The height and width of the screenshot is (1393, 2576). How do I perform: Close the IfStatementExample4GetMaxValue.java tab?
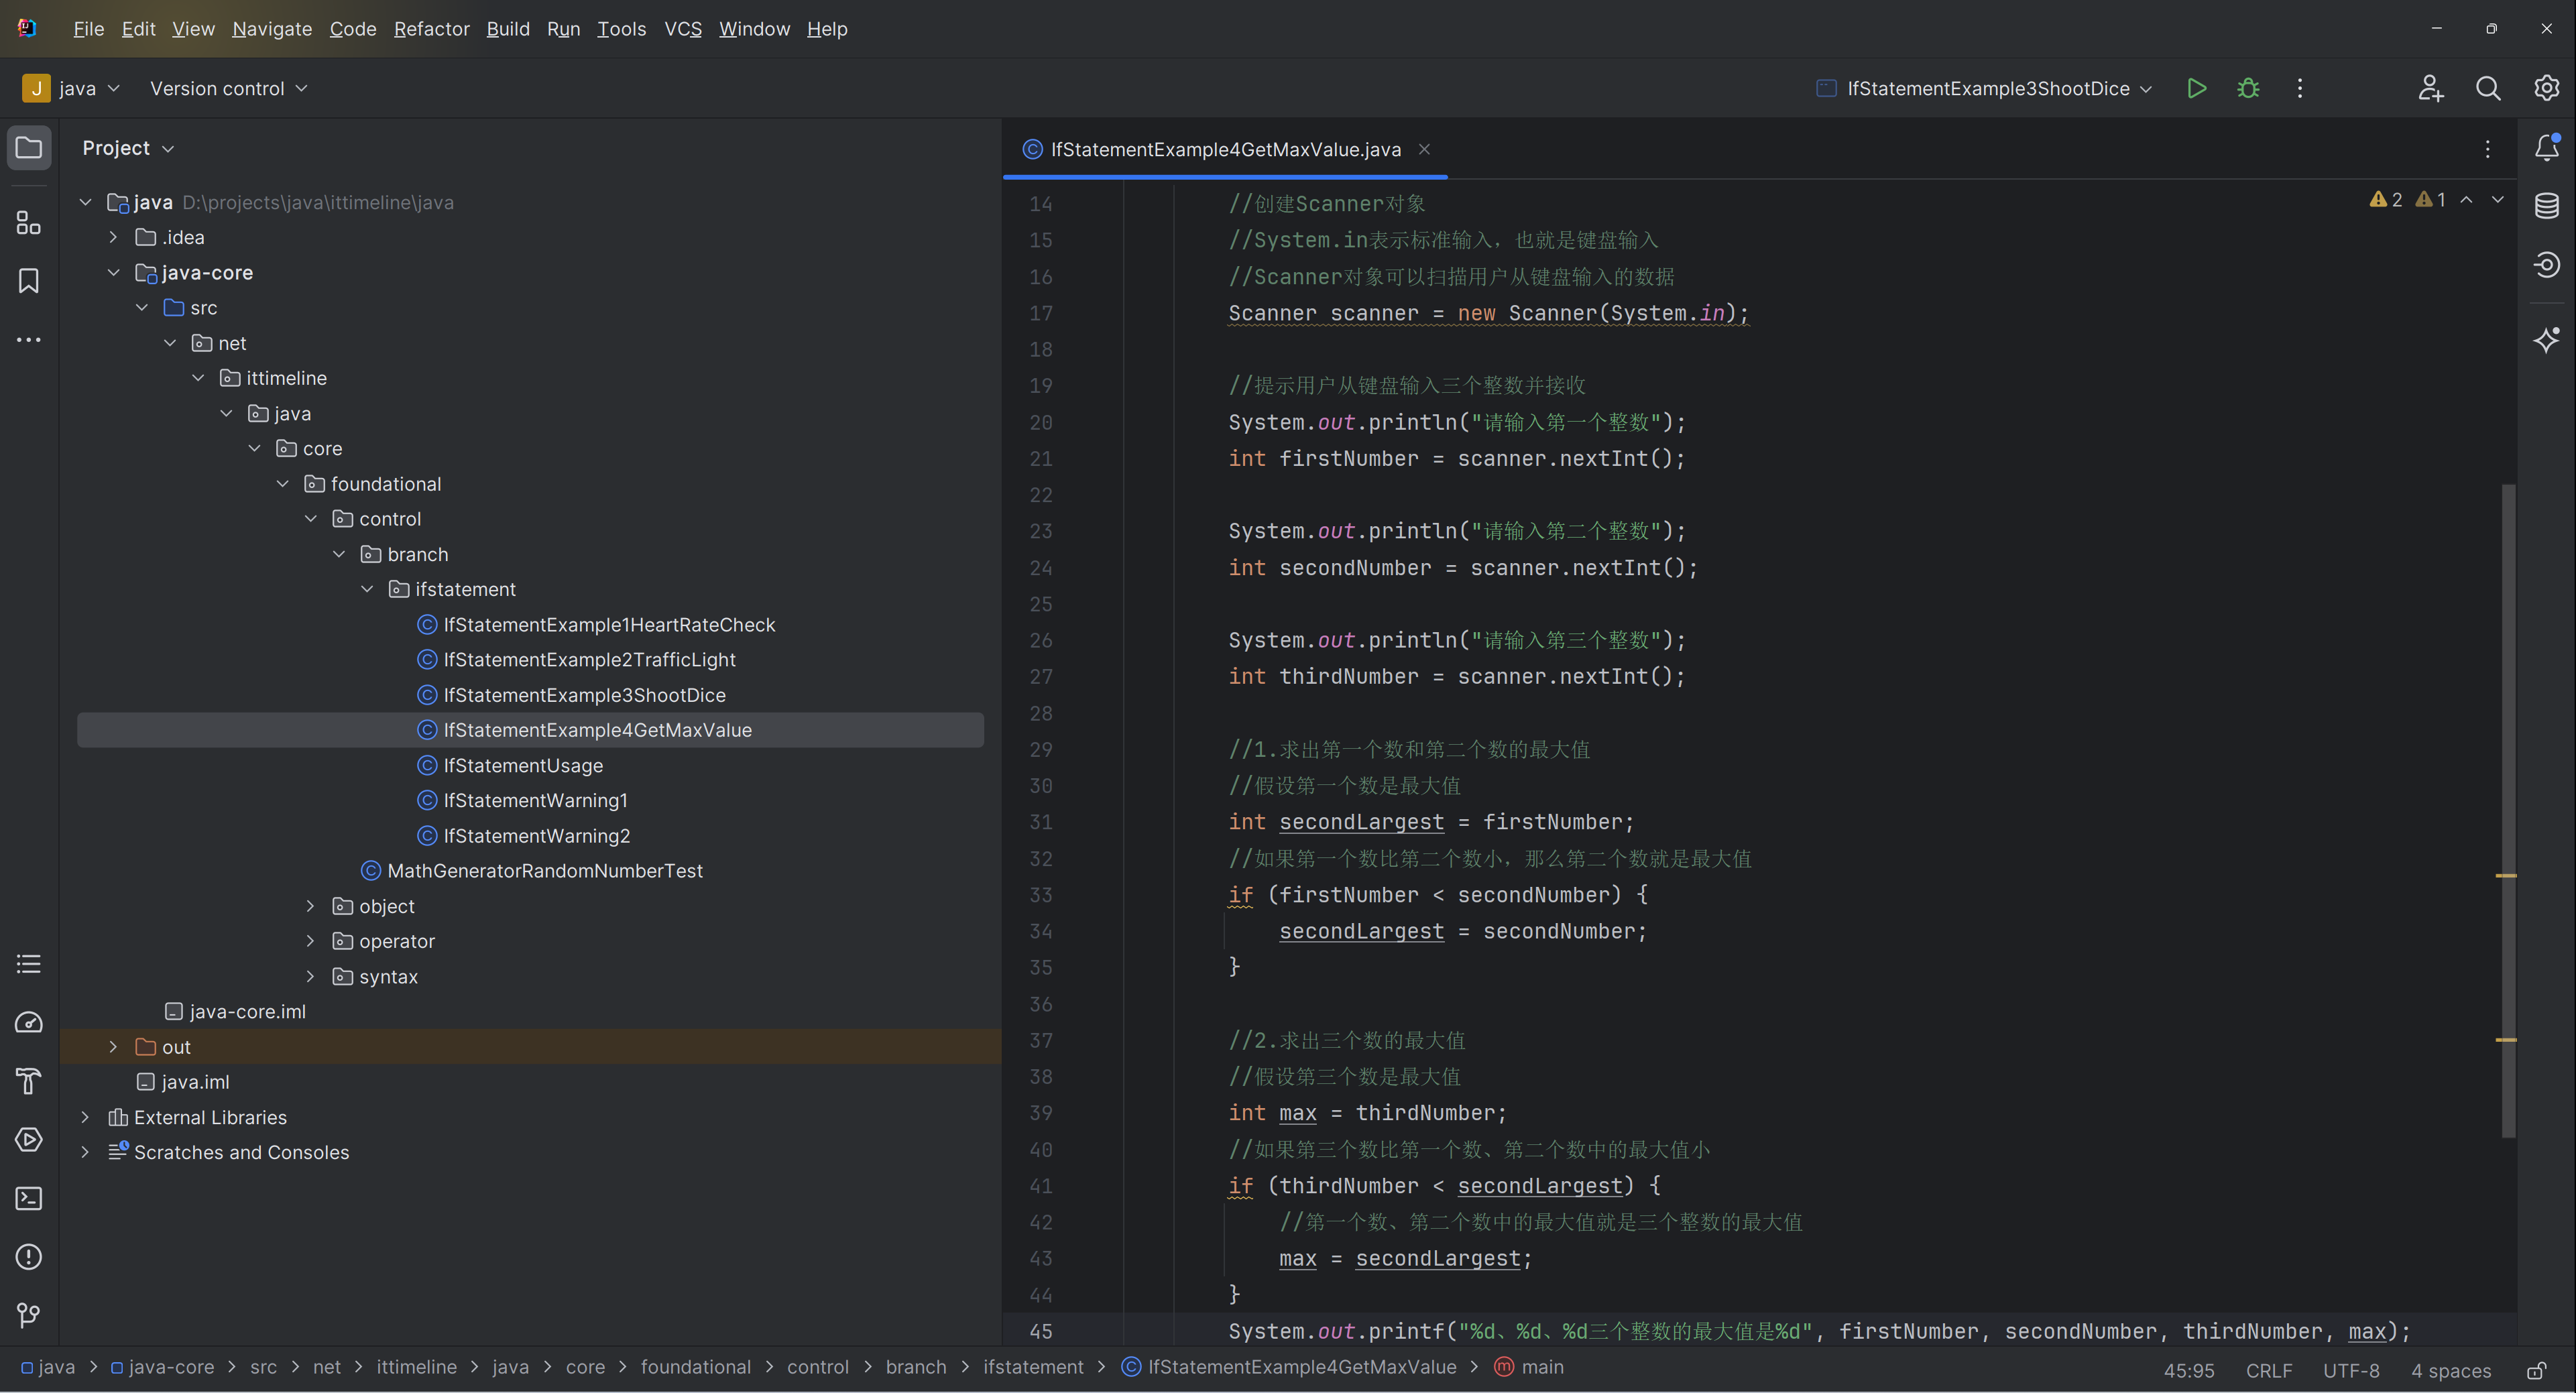click(x=1424, y=149)
